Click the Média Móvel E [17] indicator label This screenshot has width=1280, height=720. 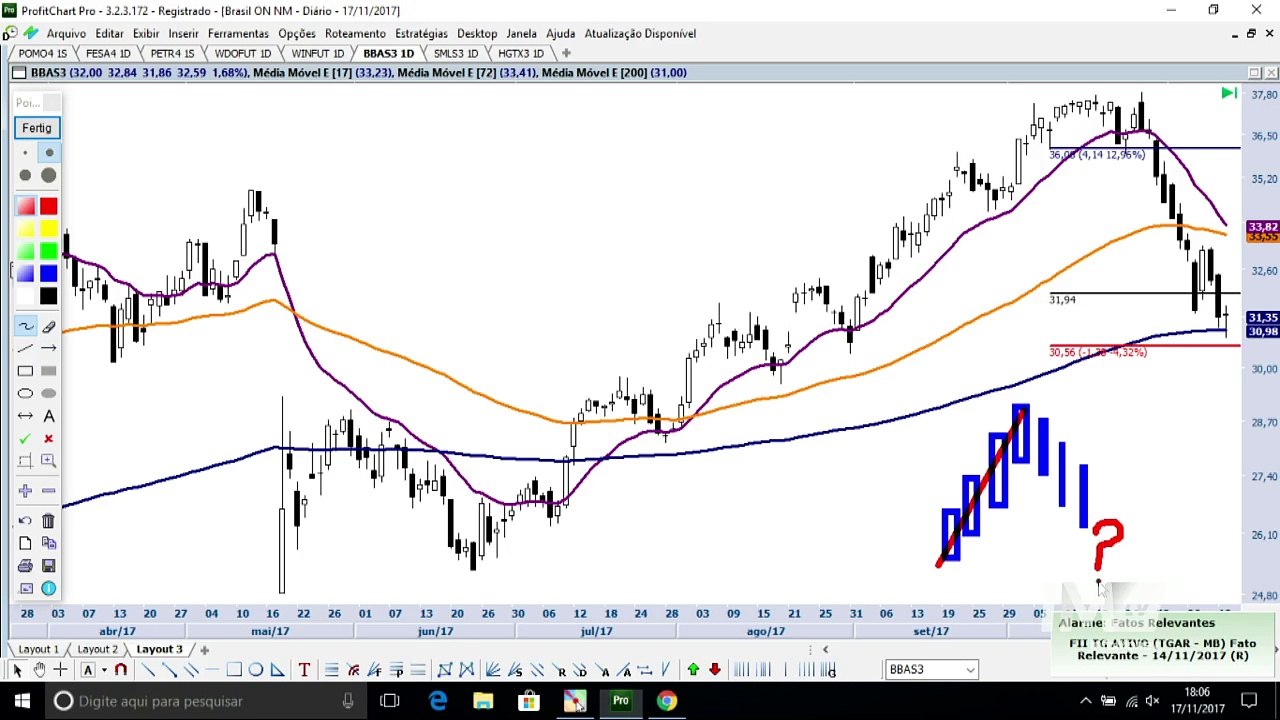click(x=322, y=72)
